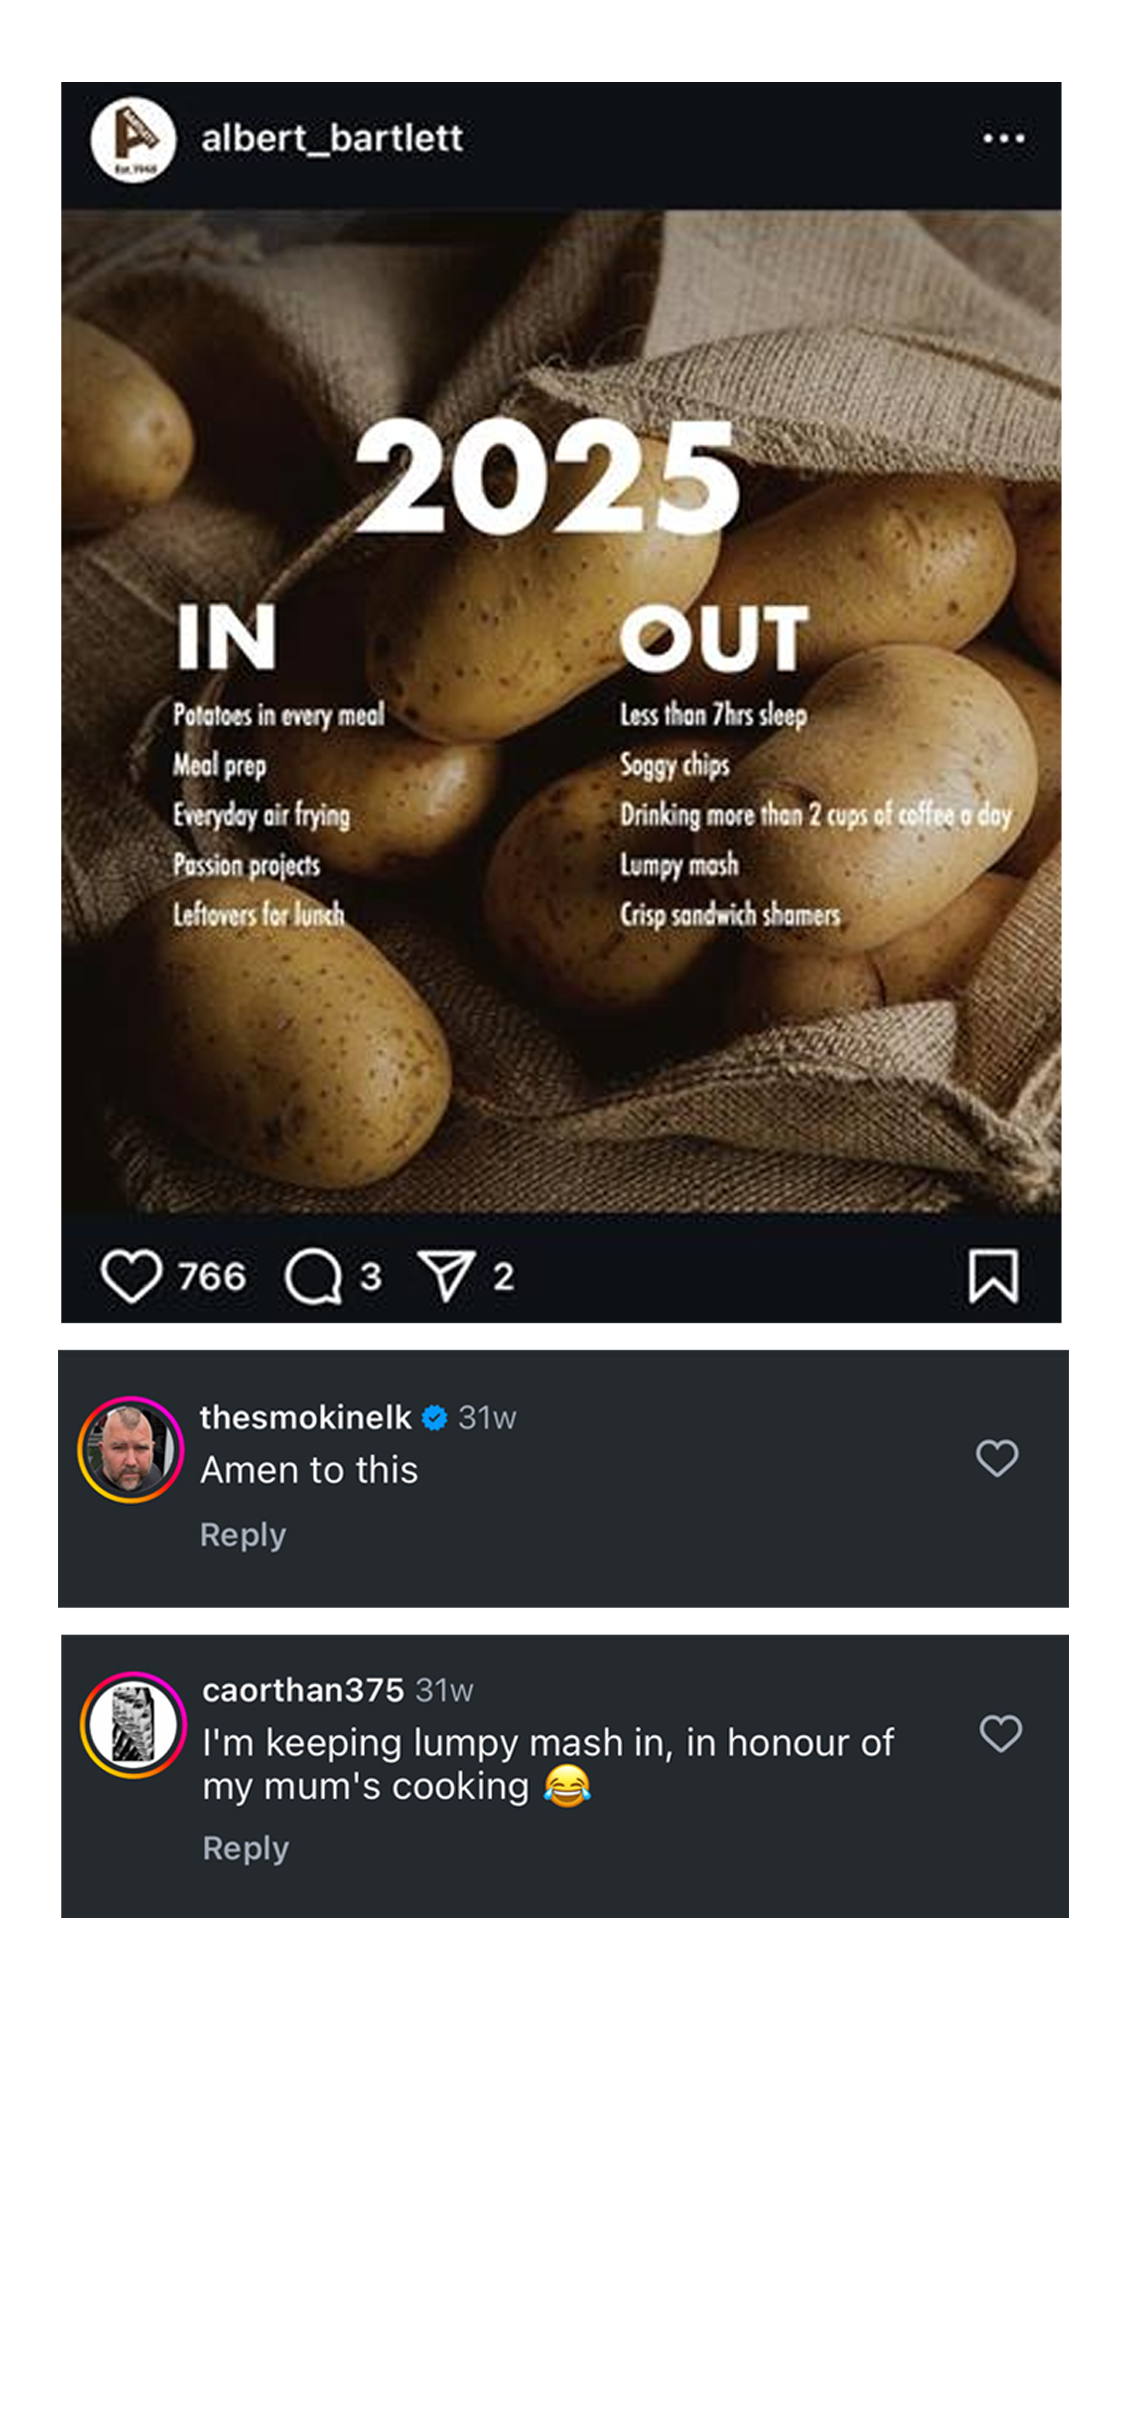This screenshot has width=1125, height=2436.
Task: Like the post with the heart icon
Action: click(x=131, y=1276)
